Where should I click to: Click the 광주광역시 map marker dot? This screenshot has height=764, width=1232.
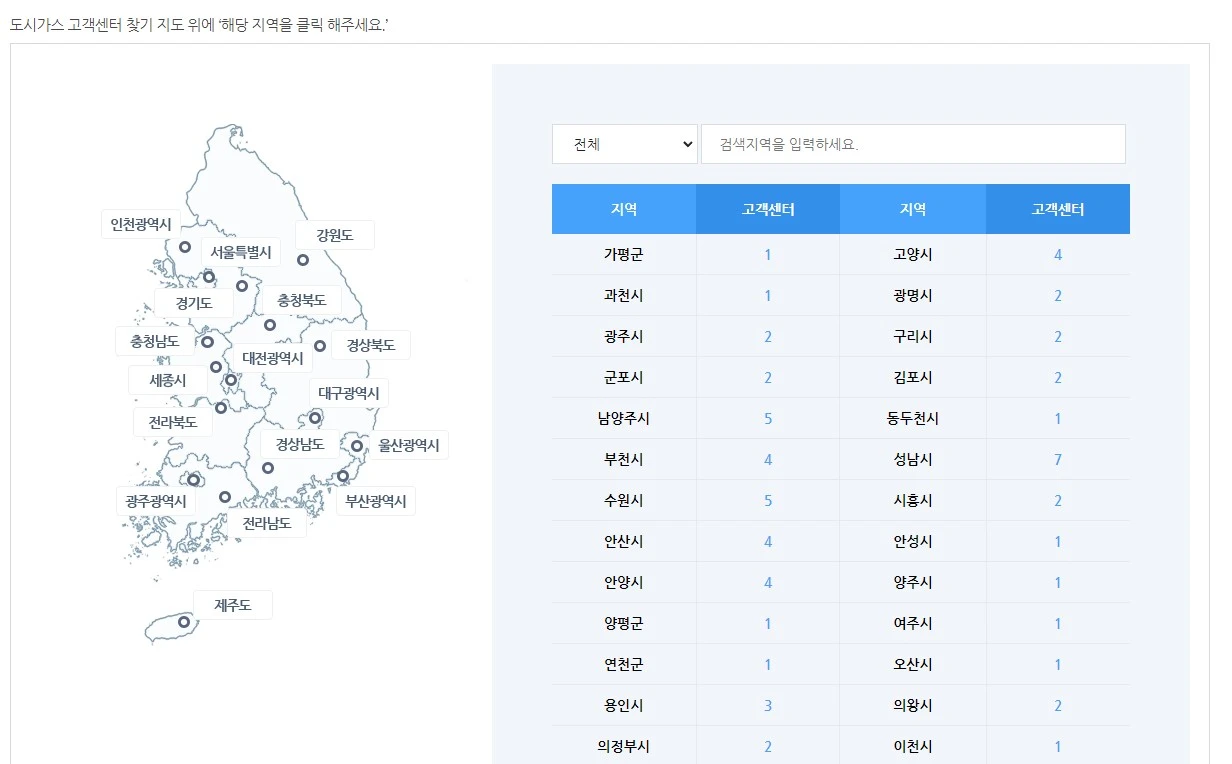point(194,480)
